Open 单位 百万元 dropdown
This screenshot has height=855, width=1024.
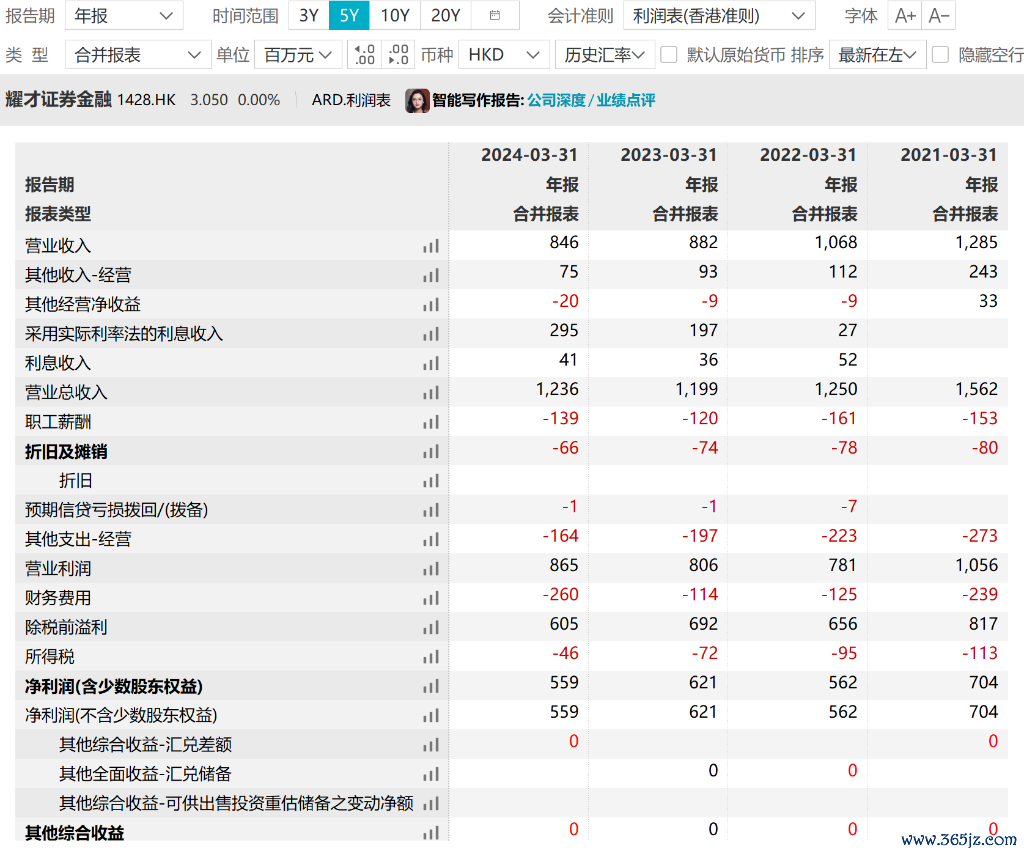(298, 55)
